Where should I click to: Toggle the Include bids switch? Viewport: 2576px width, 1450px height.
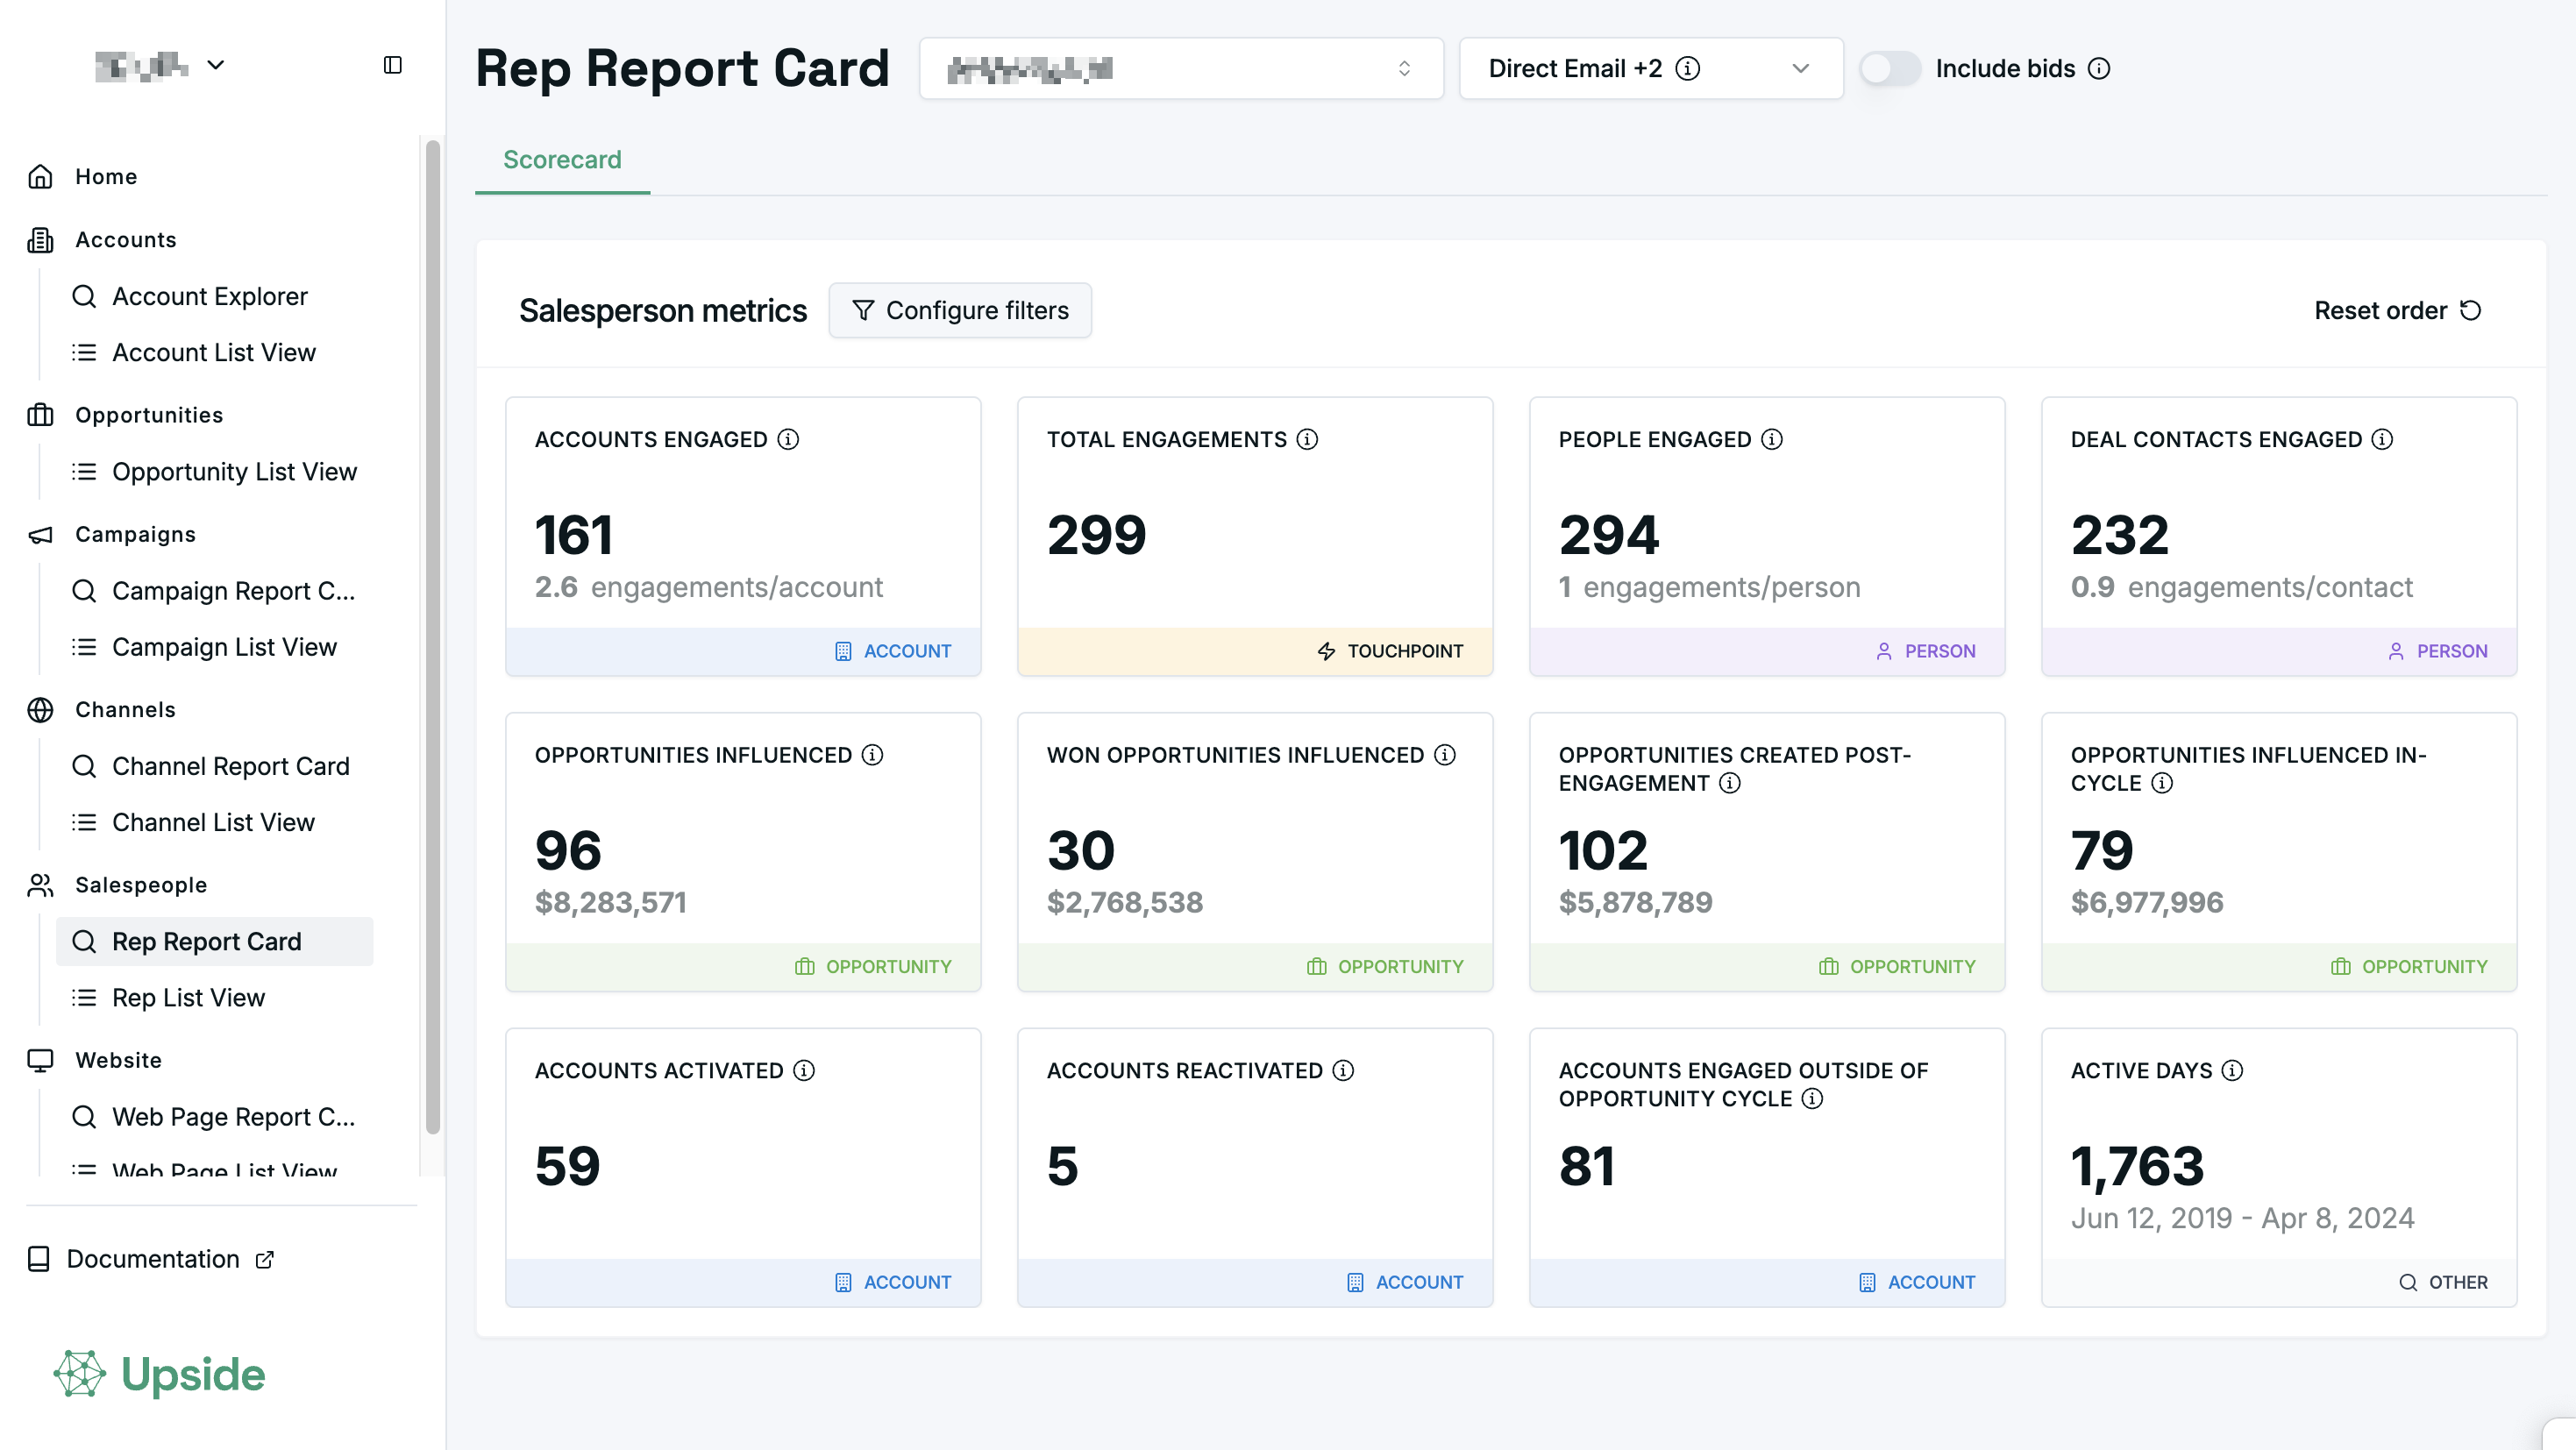click(x=1889, y=69)
